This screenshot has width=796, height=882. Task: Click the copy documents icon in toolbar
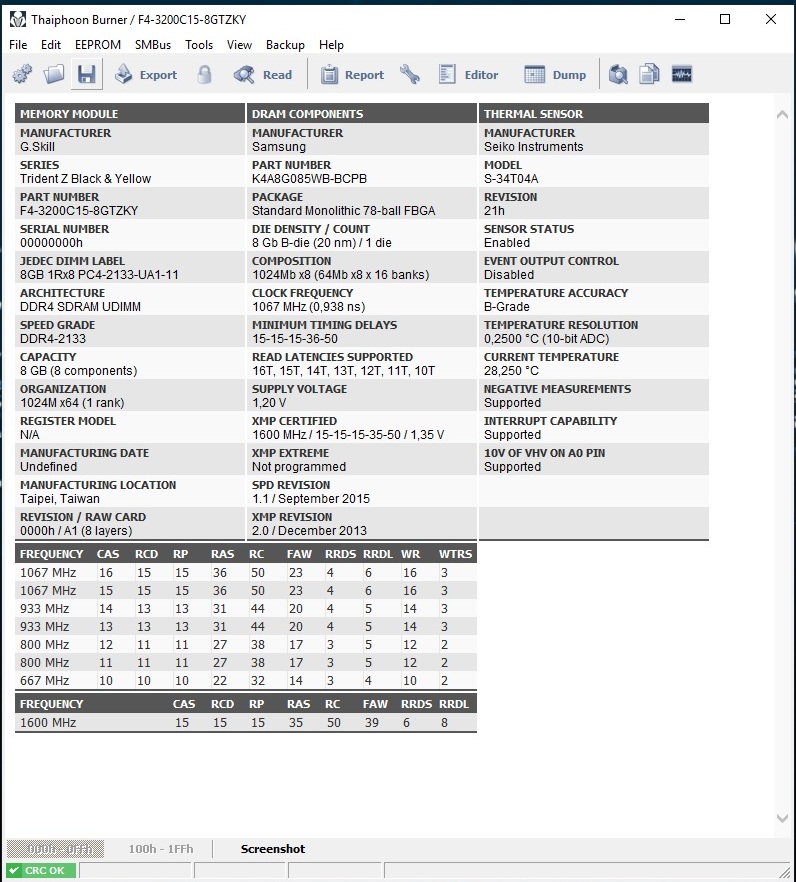(x=649, y=74)
